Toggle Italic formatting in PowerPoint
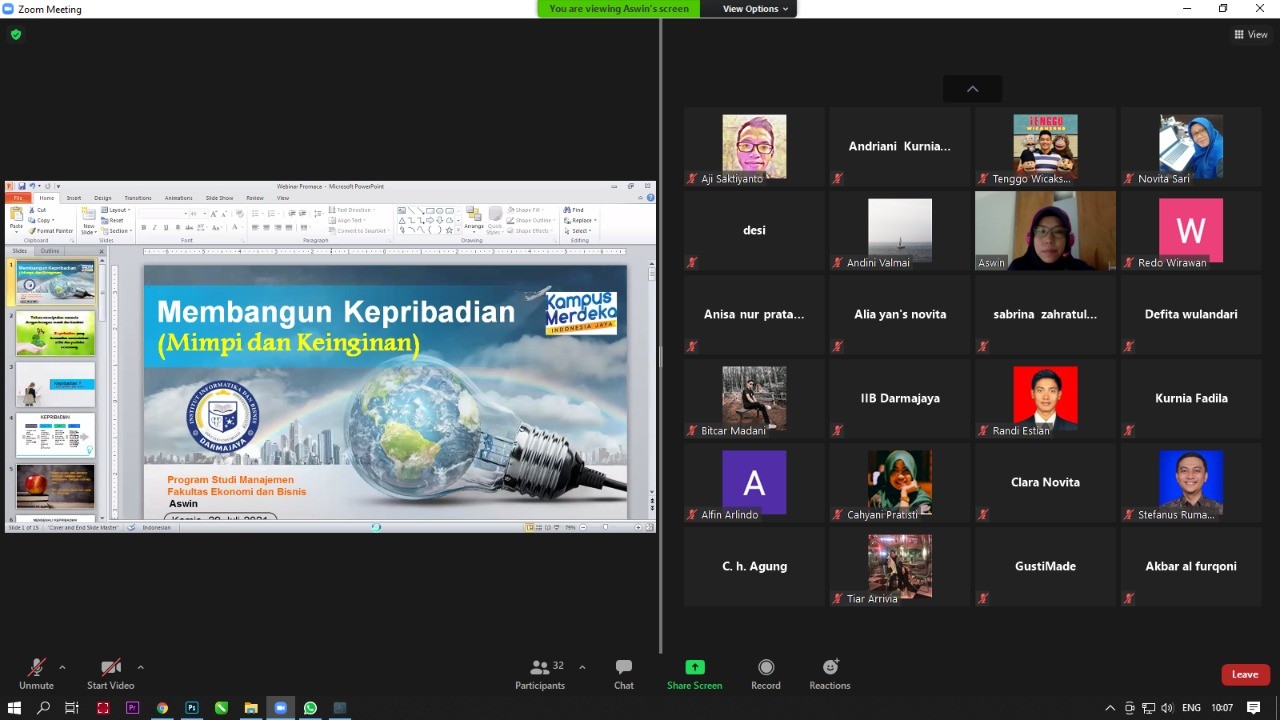 click(155, 228)
